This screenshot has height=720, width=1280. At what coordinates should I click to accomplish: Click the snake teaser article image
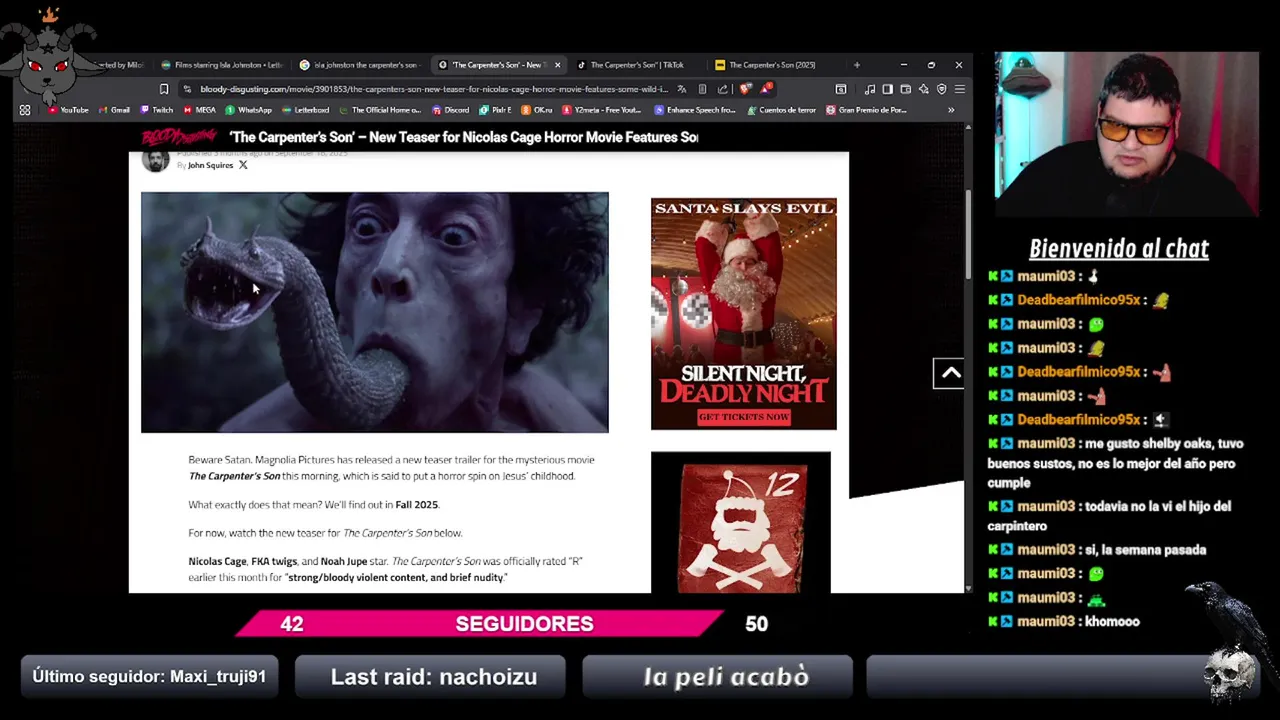click(374, 312)
